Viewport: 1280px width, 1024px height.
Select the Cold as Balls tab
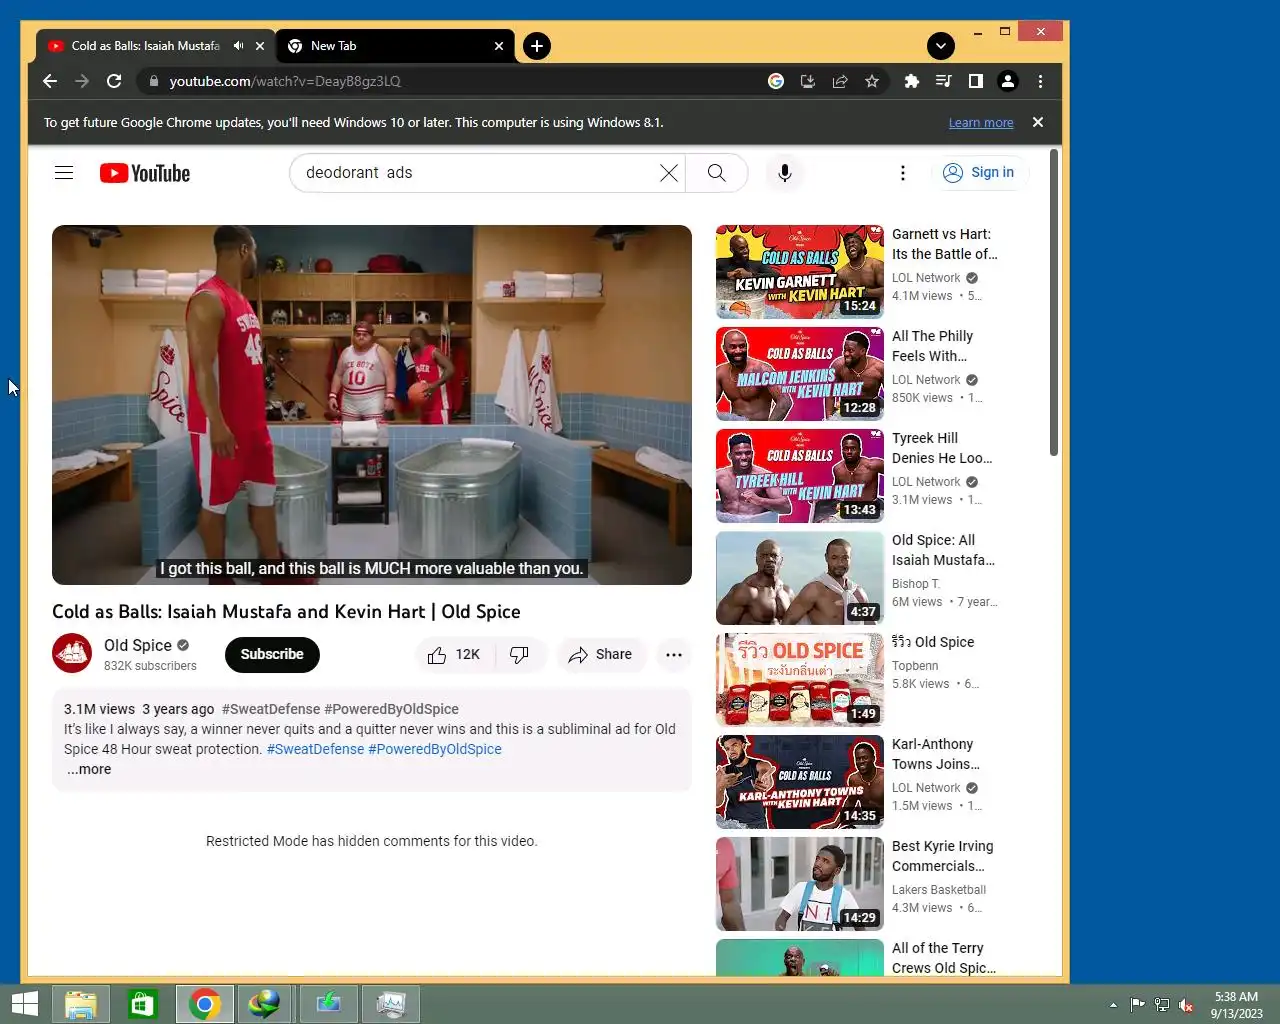click(145, 46)
